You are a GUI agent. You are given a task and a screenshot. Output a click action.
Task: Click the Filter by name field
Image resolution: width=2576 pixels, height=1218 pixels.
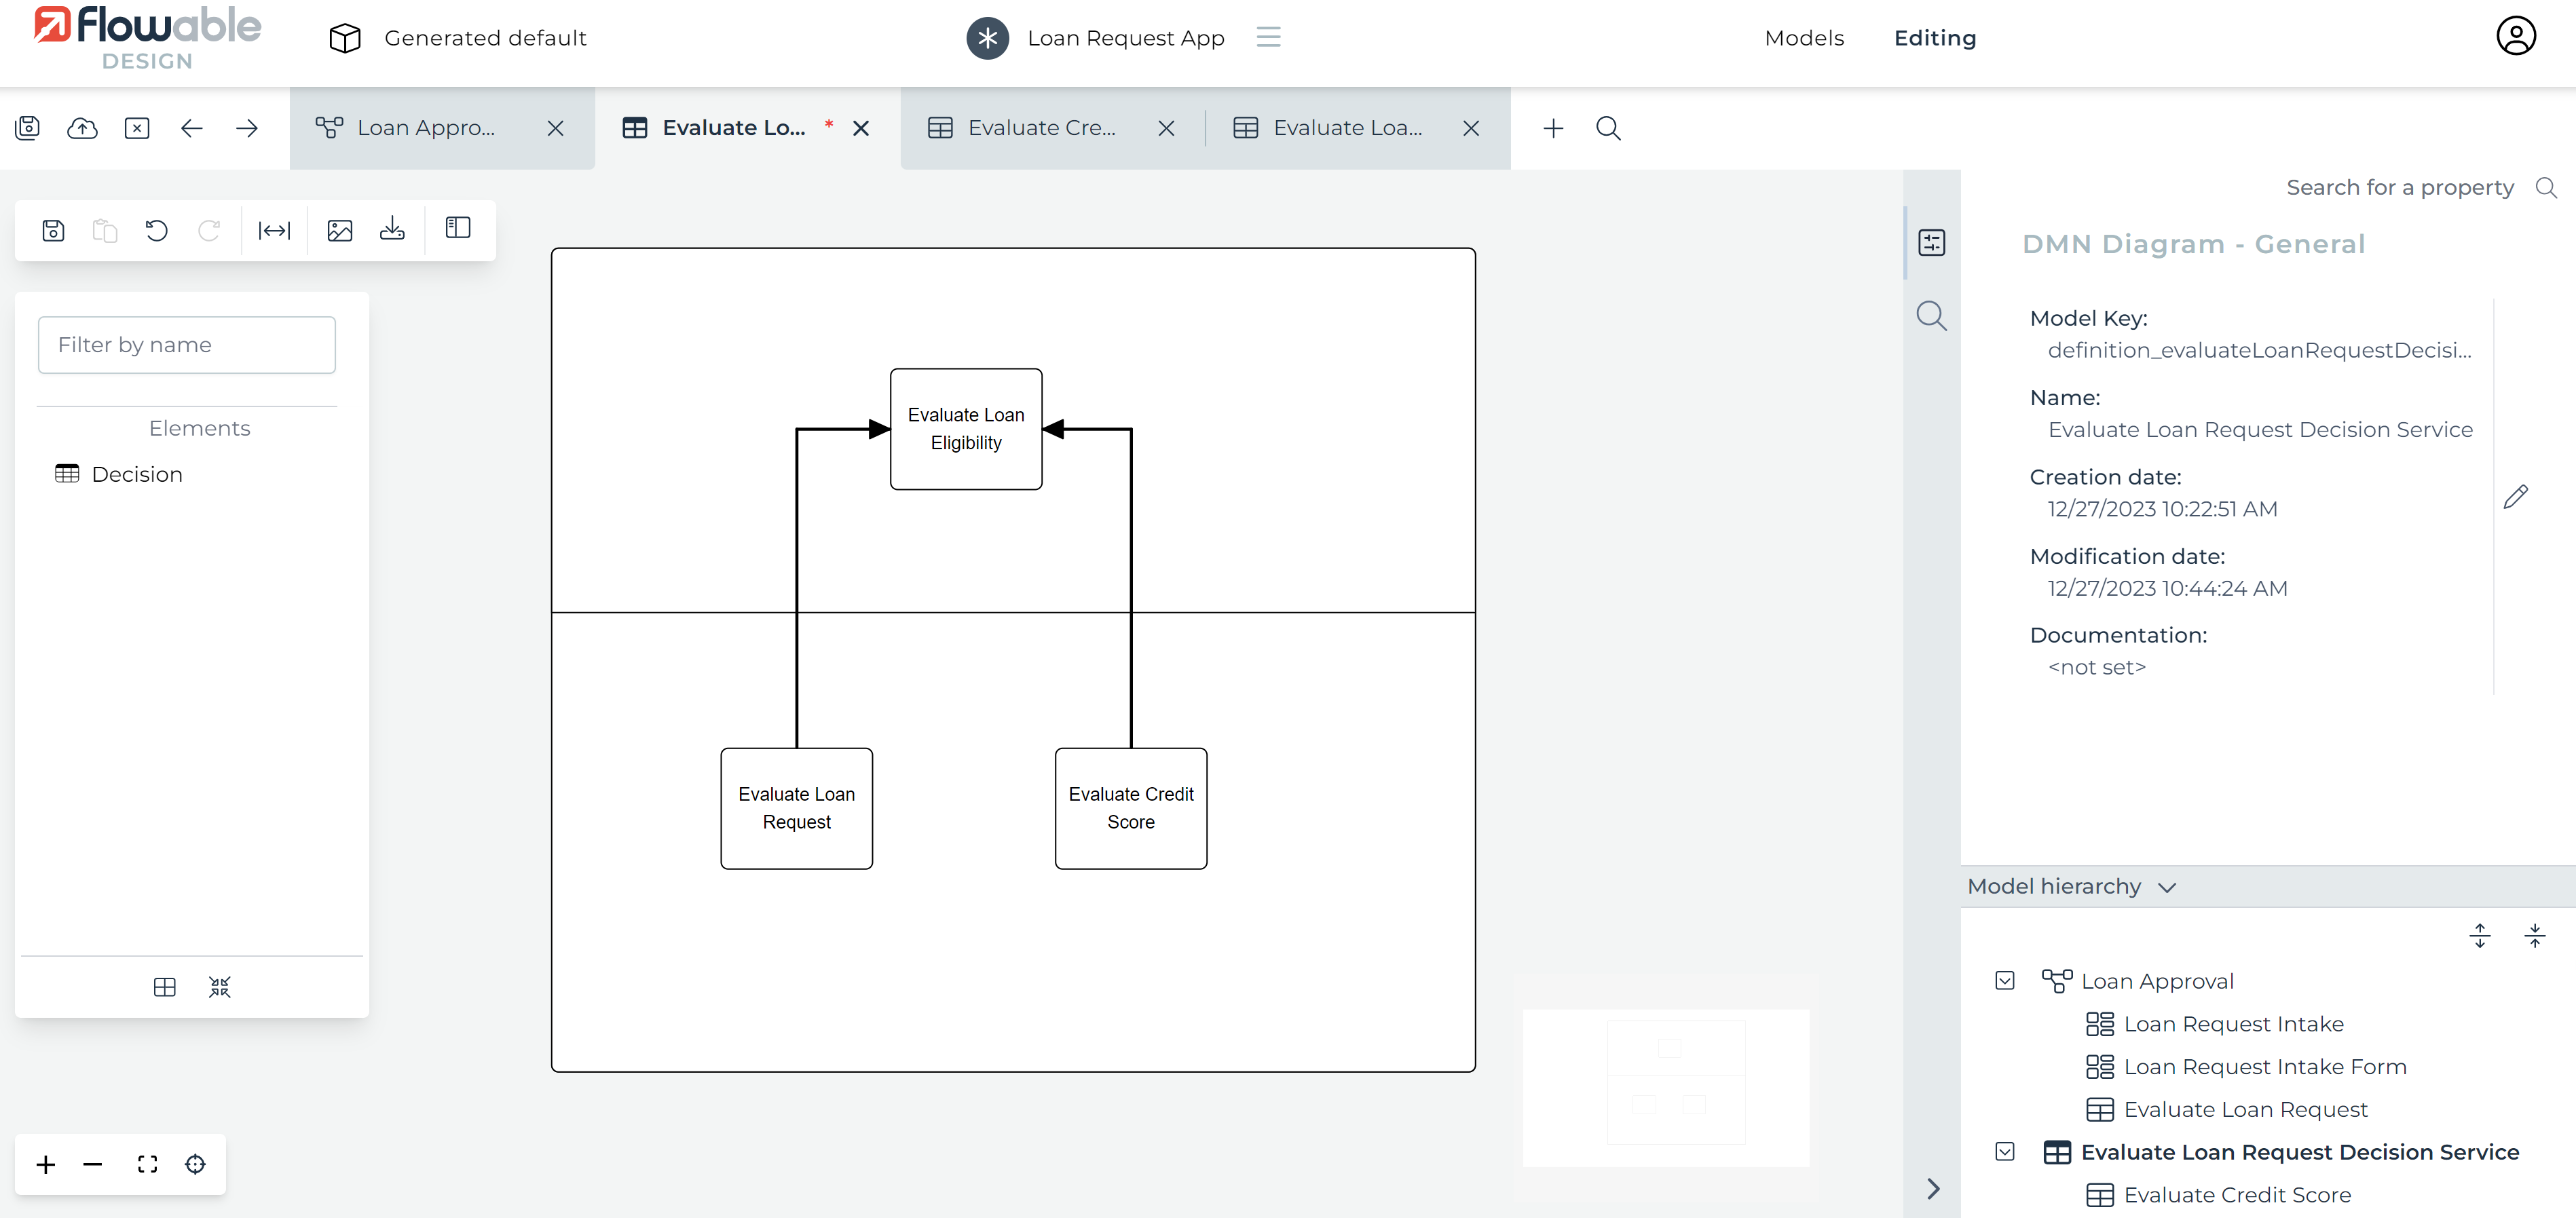187,345
